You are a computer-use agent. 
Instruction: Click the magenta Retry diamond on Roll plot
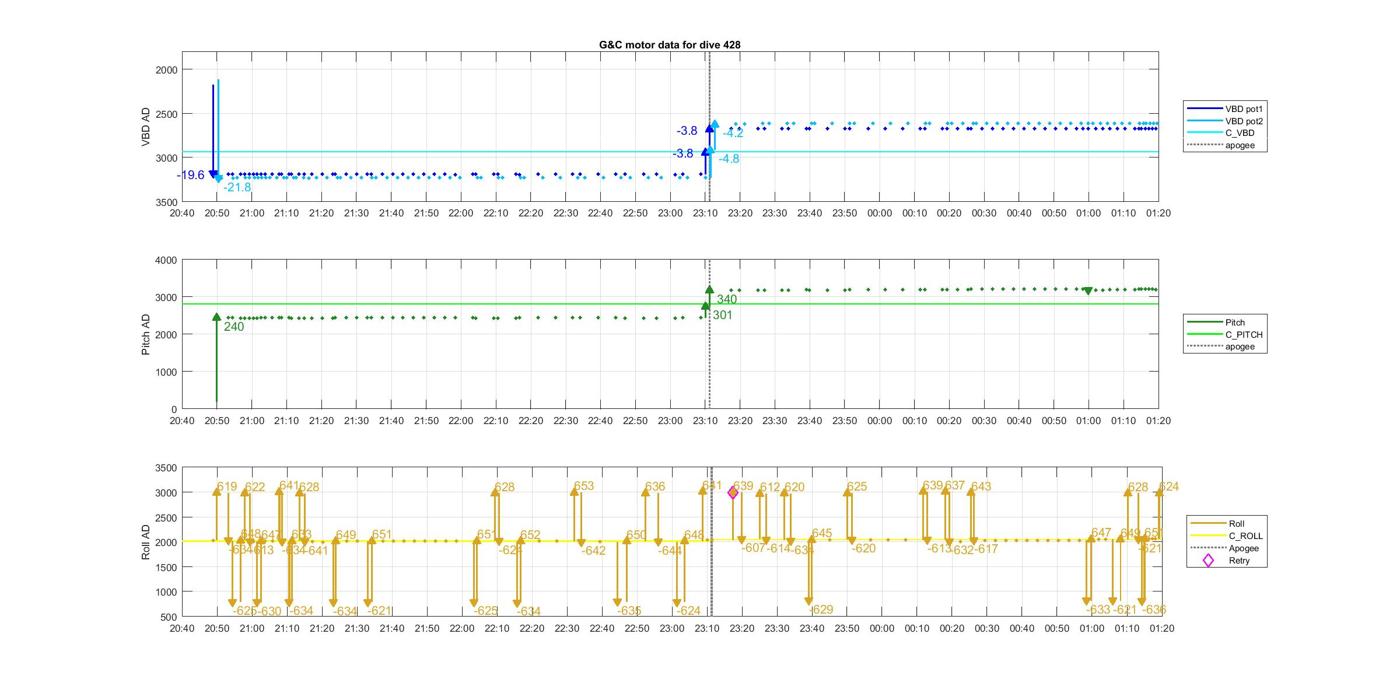click(x=733, y=492)
